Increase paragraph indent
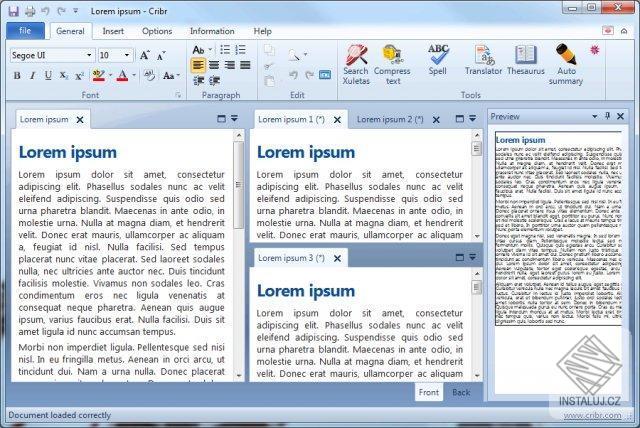The height and width of the screenshot is (428, 640). [214, 81]
